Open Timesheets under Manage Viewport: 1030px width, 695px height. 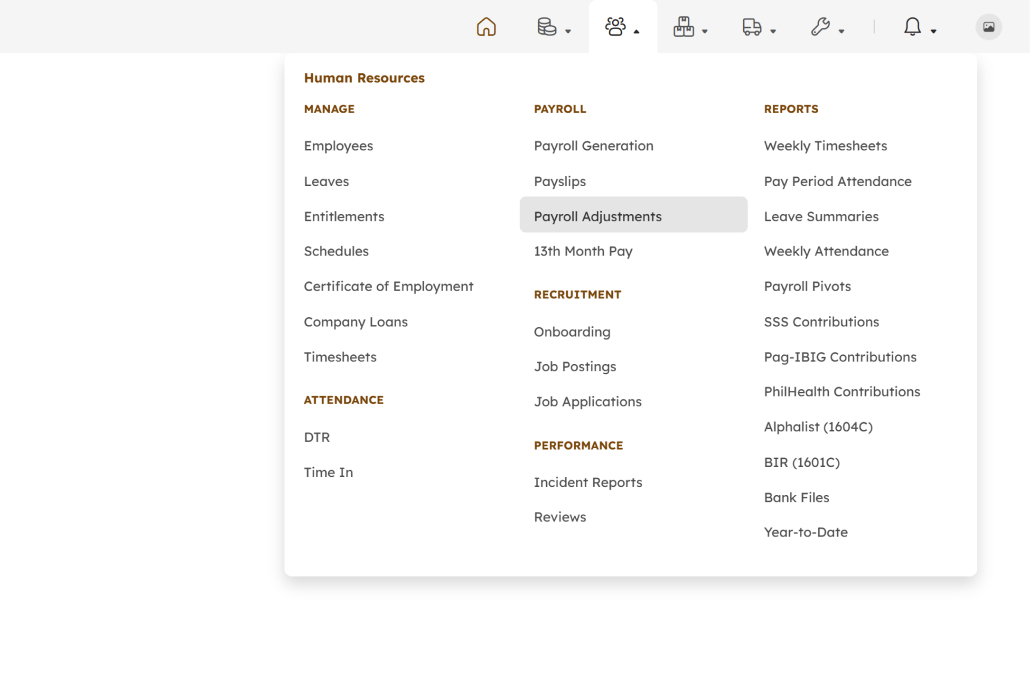[x=340, y=357]
